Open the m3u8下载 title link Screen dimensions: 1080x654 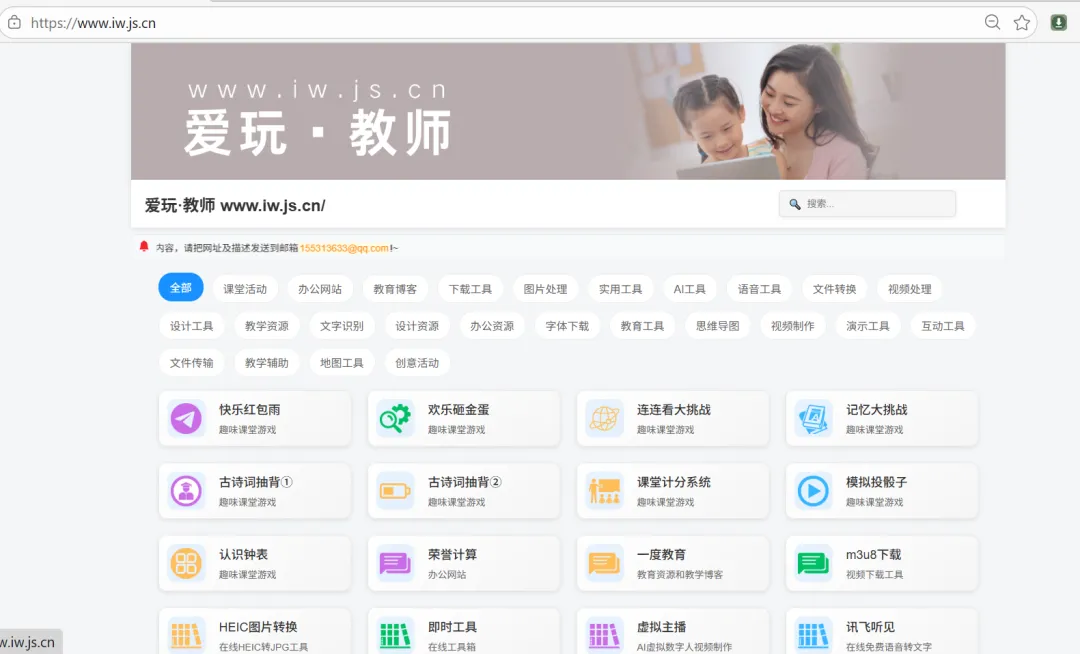873,554
